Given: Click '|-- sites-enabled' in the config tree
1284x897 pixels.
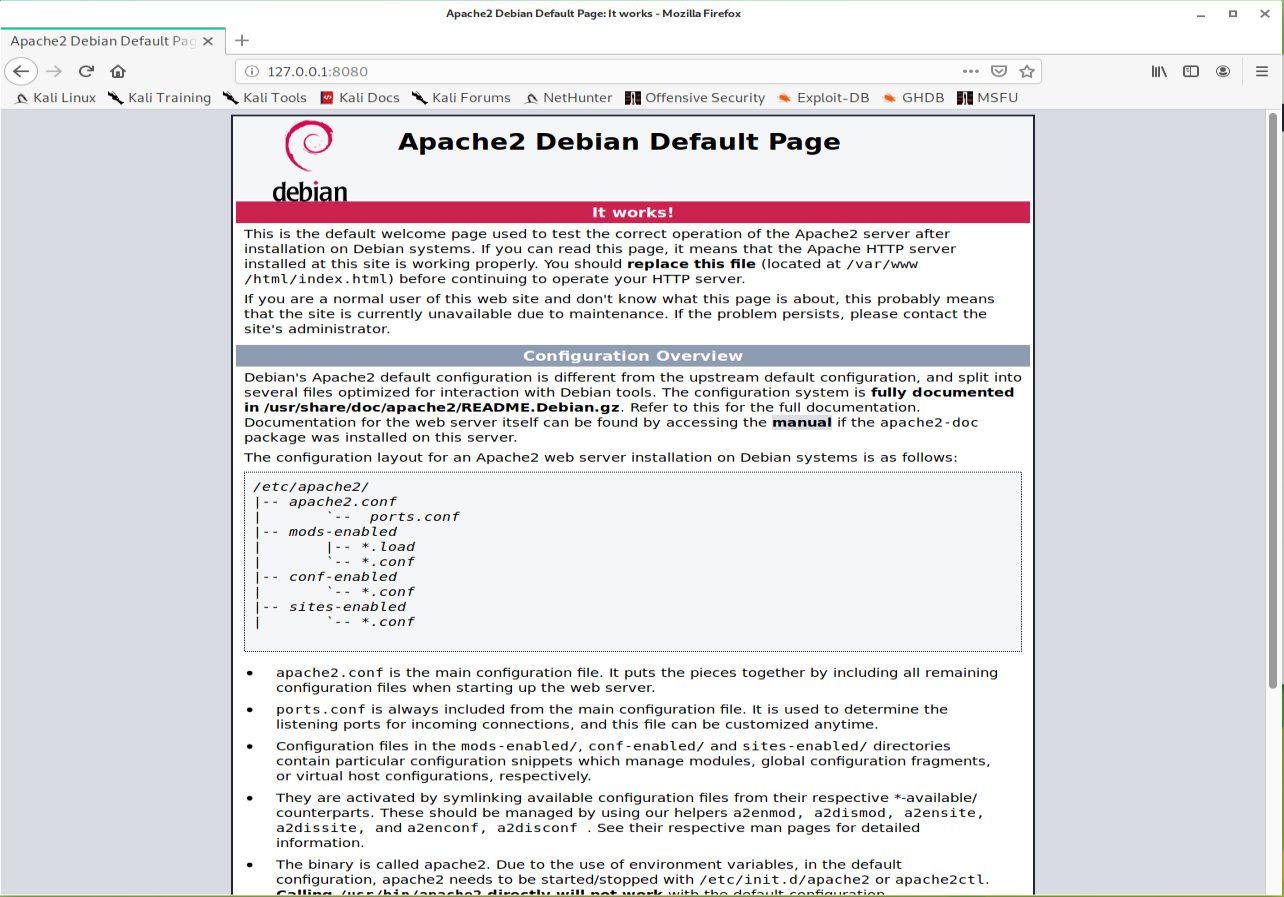Looking at the screenshot, I should (330, 607).
